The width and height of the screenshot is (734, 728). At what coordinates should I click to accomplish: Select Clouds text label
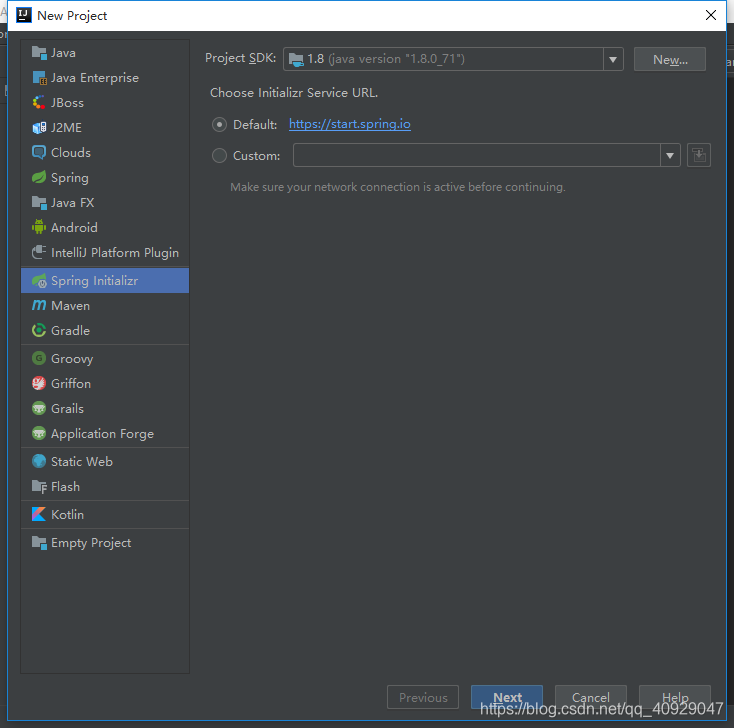[x=71, y=153]
